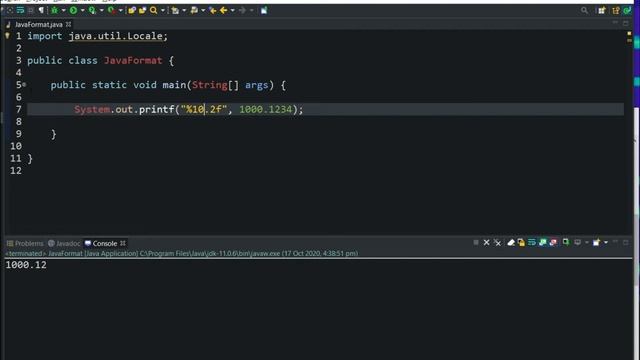Screen dimensions: 640x360
Task: Click the yellow Search magnifier icon
Action: [153, 10]
